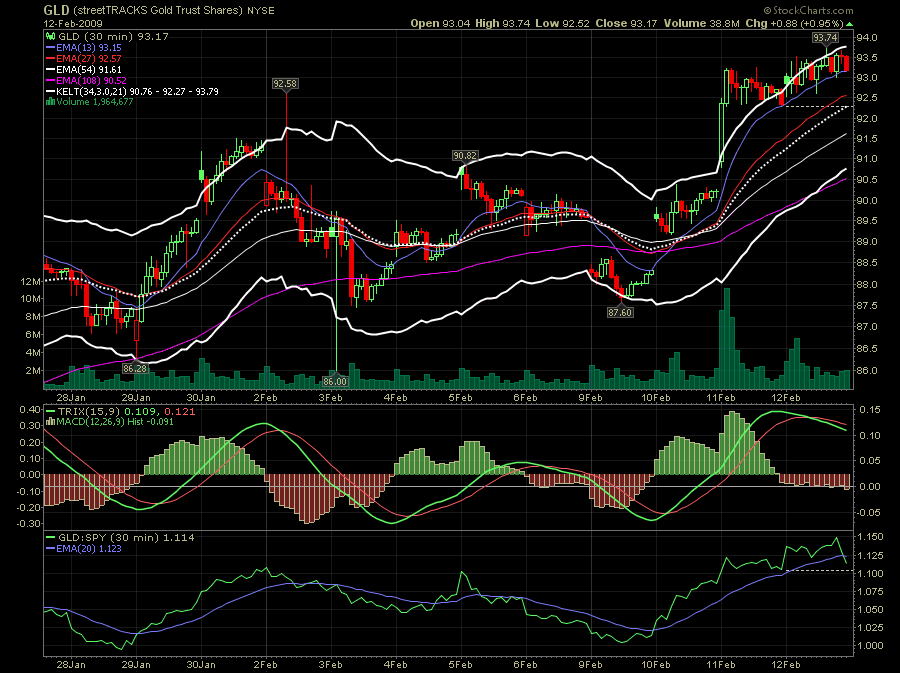Click the 92.58 price high marker

coord(285,84)
